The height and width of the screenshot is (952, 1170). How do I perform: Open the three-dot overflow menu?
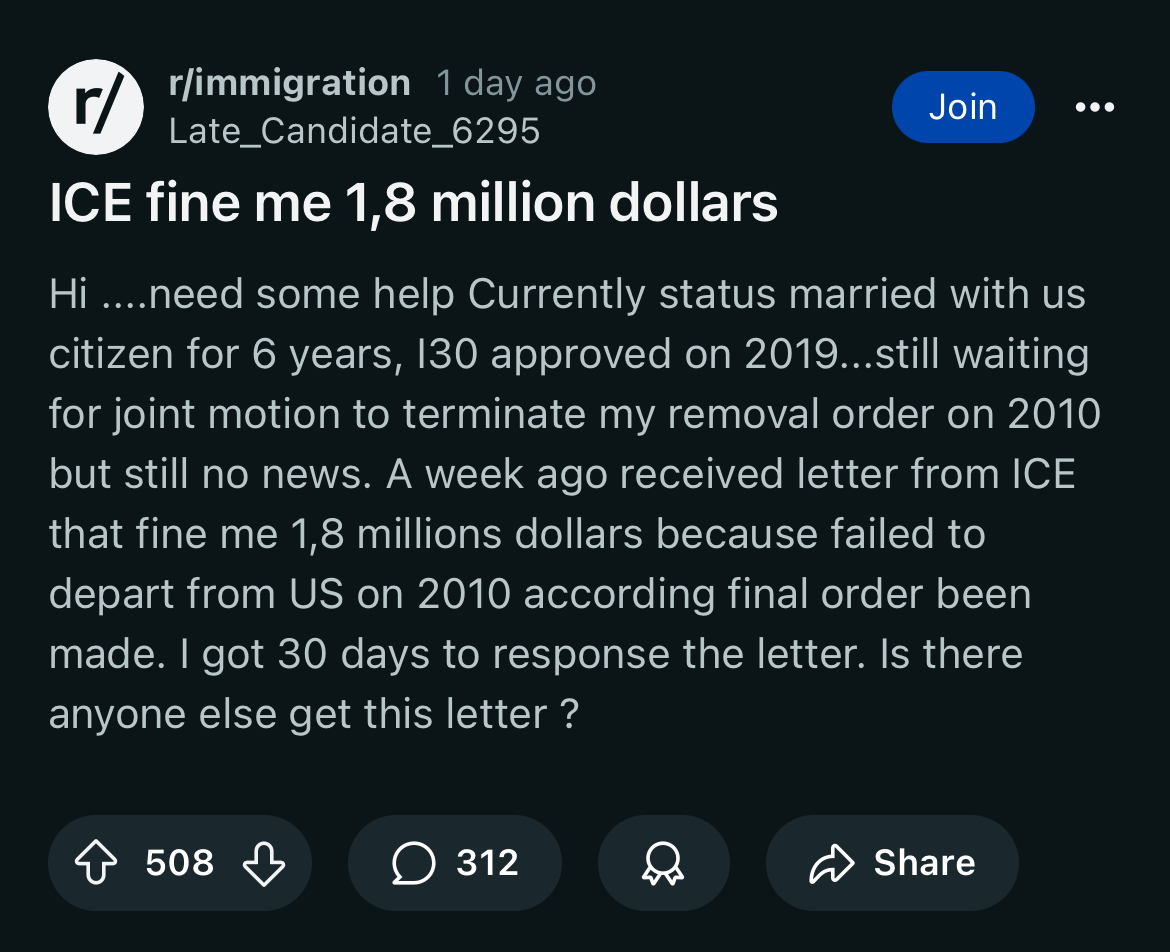(1095, 107)
